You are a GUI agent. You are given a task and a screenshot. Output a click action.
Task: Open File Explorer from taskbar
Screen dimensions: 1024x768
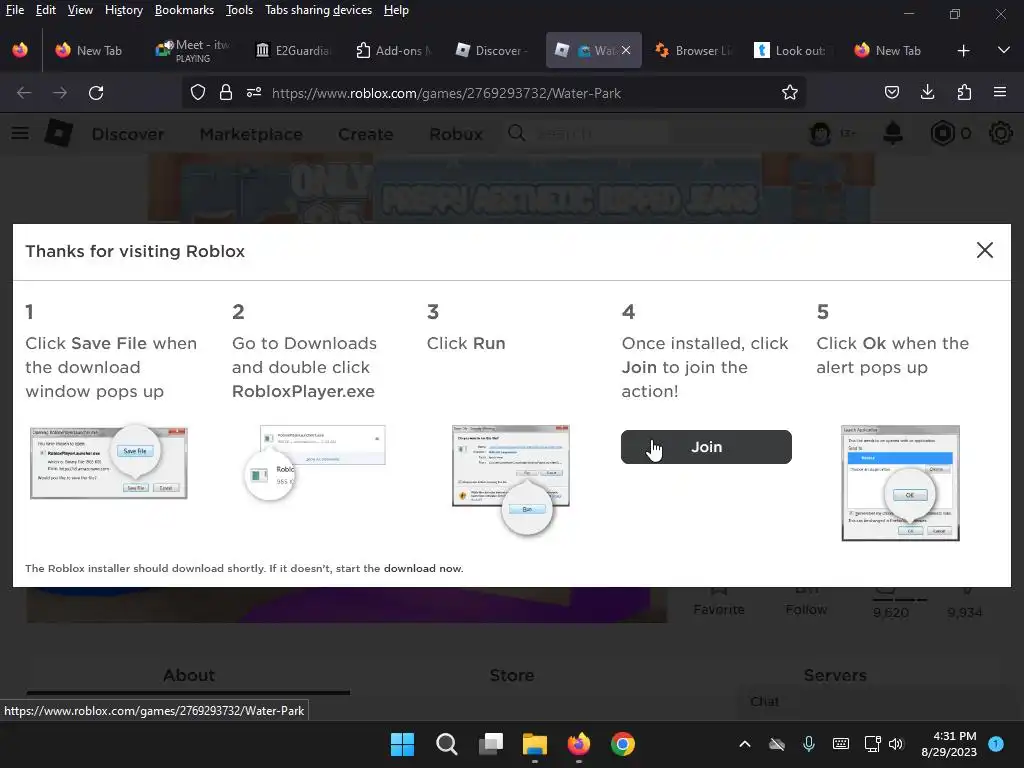coord(534,744)
